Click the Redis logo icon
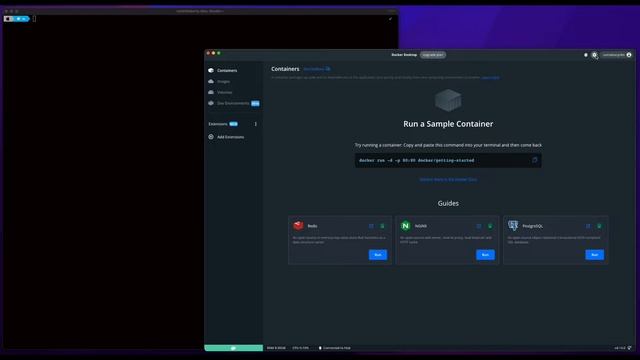This screenshot has width=640, height=360. [x=298, y=225]
